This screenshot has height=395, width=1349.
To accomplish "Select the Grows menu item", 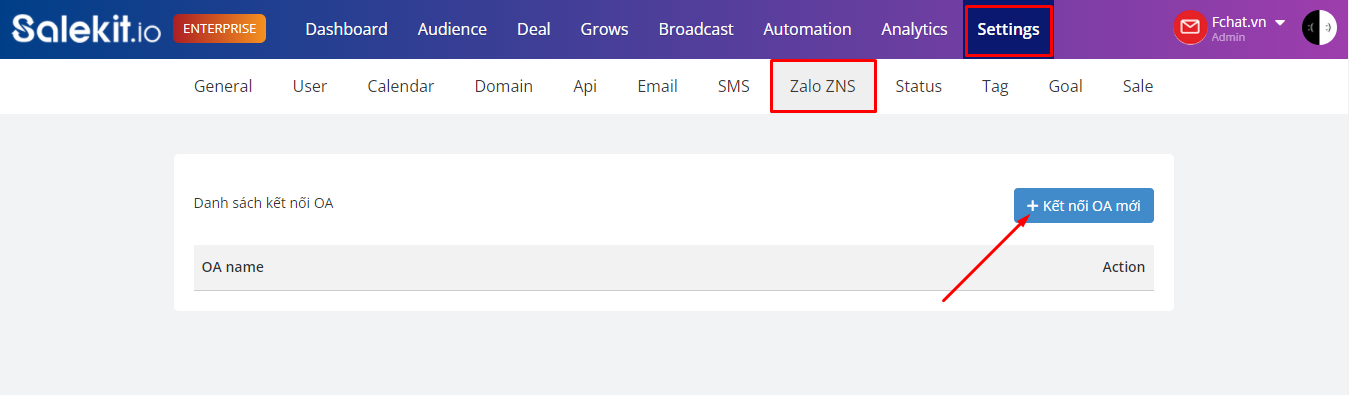I will [604, 29].
